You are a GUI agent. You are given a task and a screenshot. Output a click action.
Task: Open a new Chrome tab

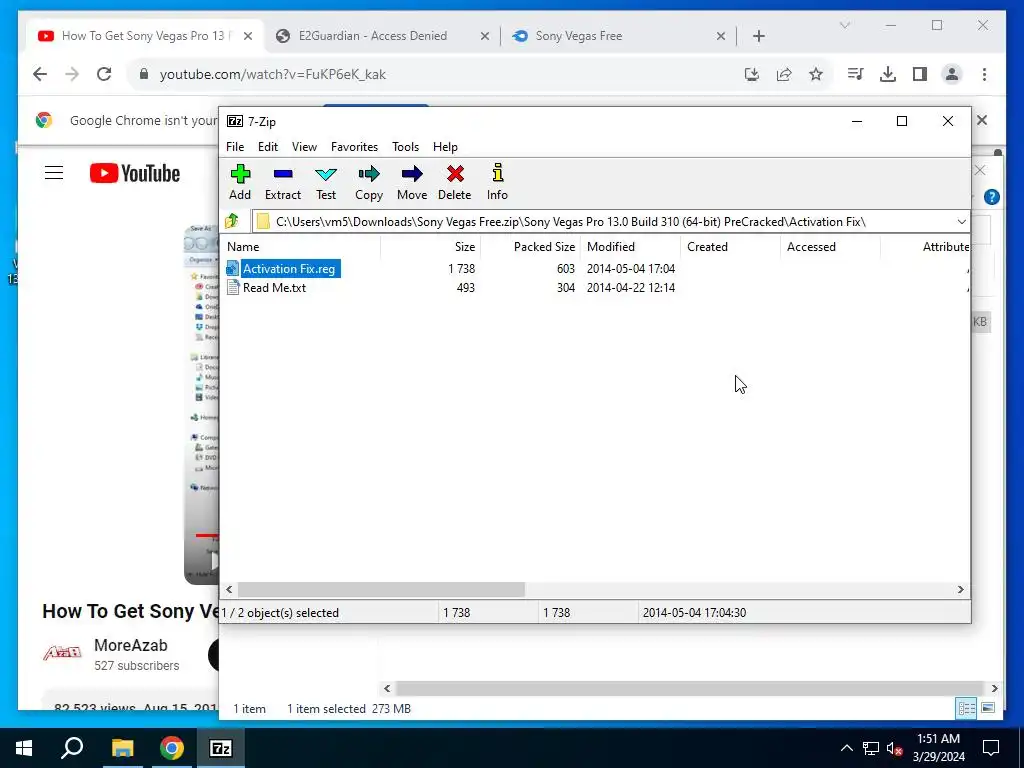pyautogui.click(x=759, y=37)
